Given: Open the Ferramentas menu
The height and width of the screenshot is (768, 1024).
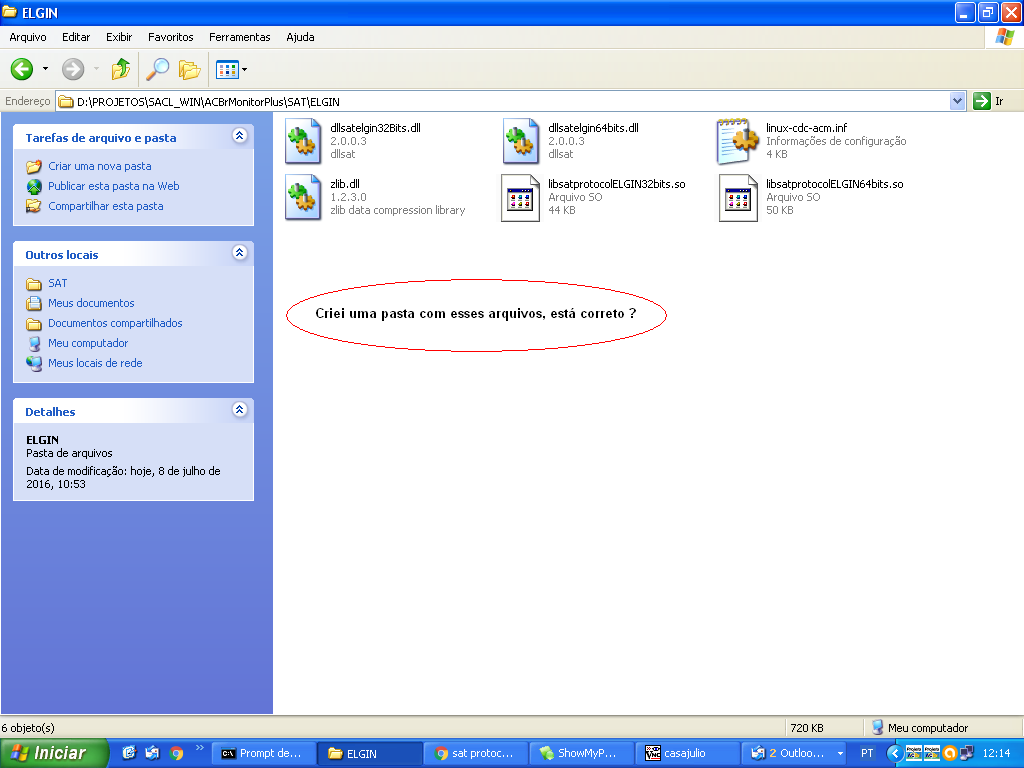Looking at the screenshot, I should [240, 37].
